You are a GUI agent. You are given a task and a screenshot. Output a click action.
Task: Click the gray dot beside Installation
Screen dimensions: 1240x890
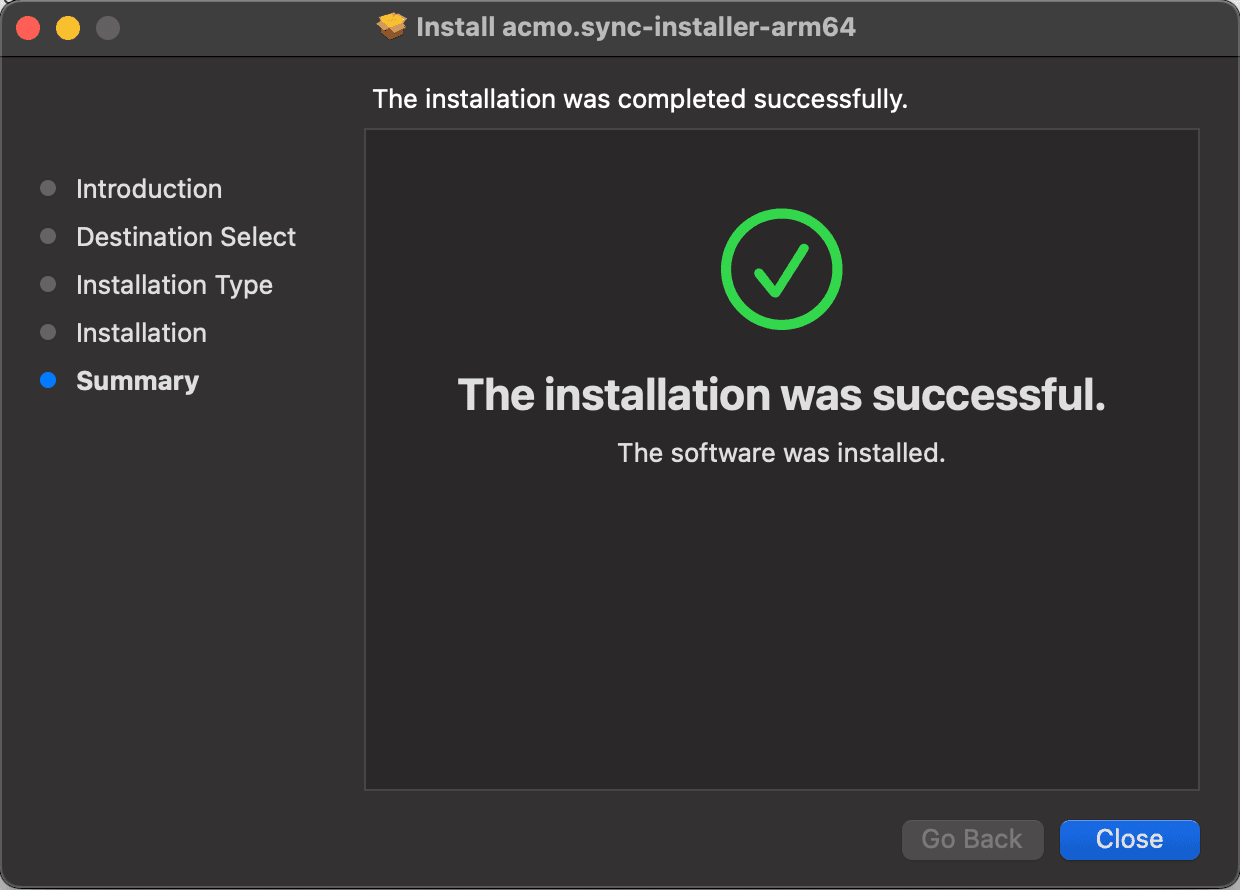pos(48,332)
